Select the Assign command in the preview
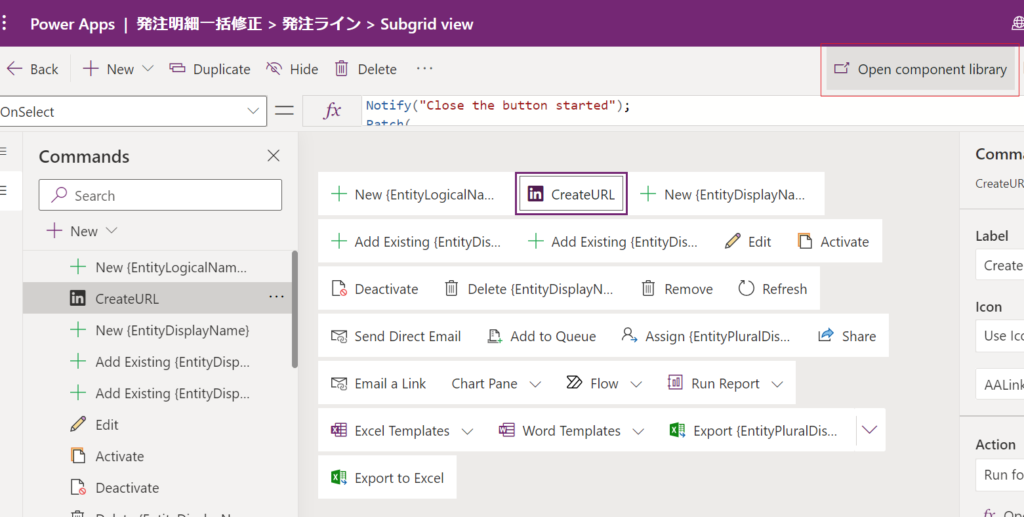This screenshot has height=517, width=1024. pyautogui.click(x=707, y=336)
